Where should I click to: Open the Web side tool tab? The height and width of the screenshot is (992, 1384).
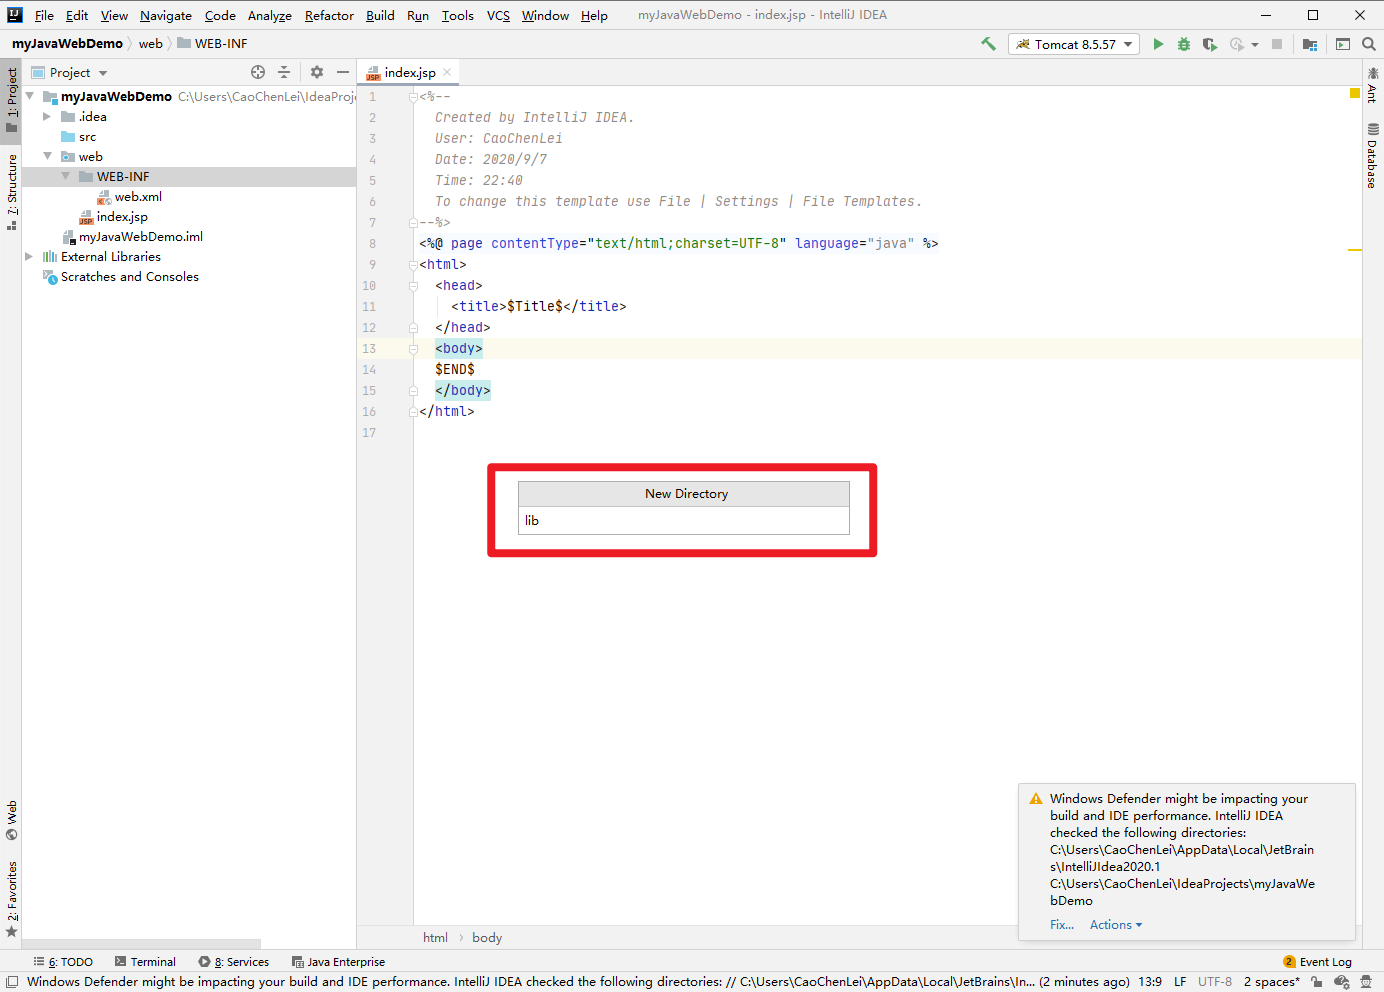[x=11, y=820]
